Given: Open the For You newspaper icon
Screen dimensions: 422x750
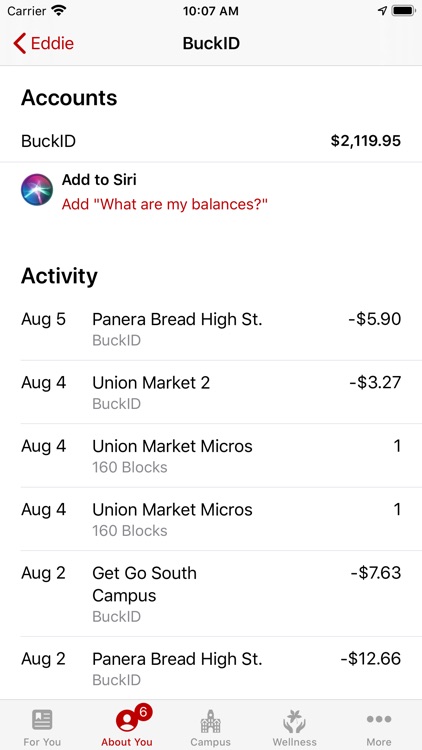Looking at the screenshot, I should point(42,720).
